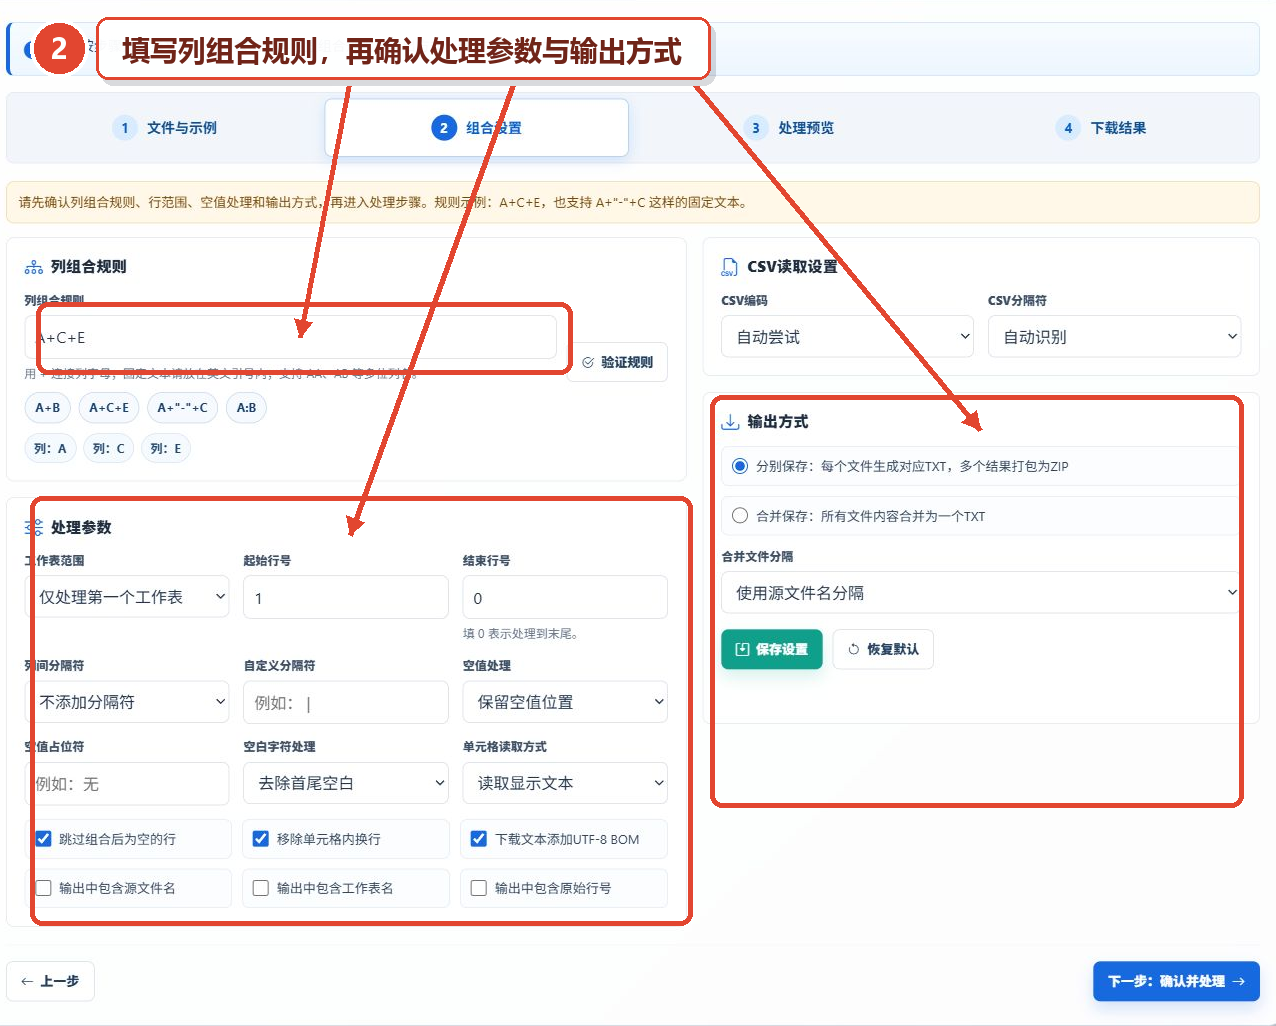Image resolution: width=1276 pixels, height=1026 pixels.
Task: Enable 输出中包含工作表名 checkbox
Action: click(261, 888)
